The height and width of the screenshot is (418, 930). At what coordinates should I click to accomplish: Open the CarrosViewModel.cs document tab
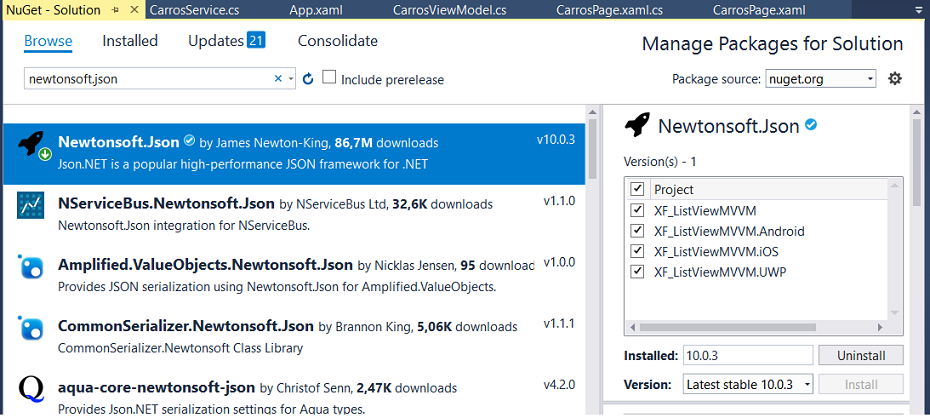click(x=450, y=10)
